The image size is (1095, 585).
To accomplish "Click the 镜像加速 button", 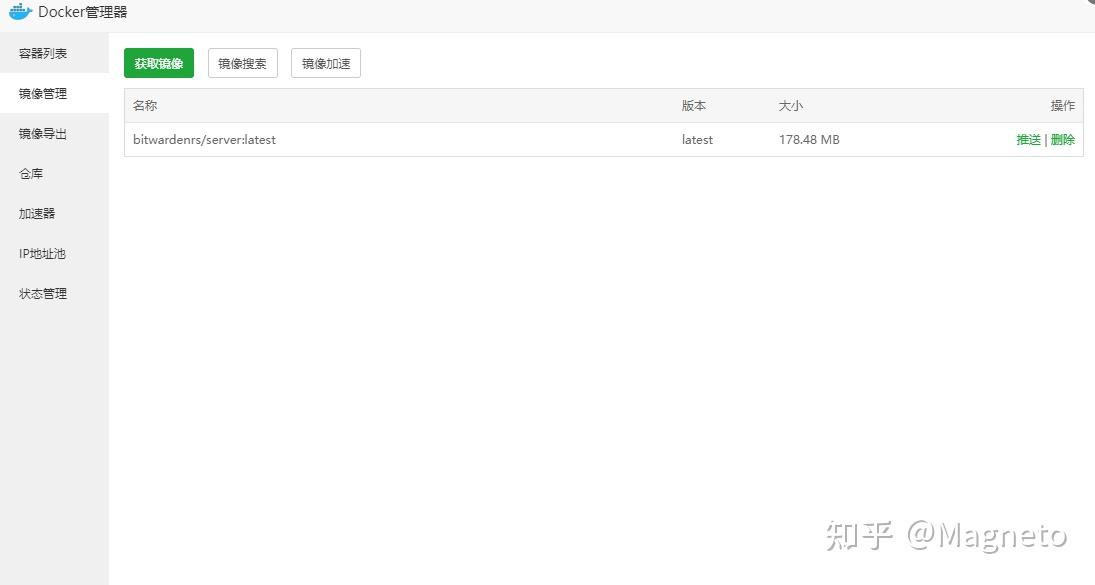I will (x=325, y=63).
